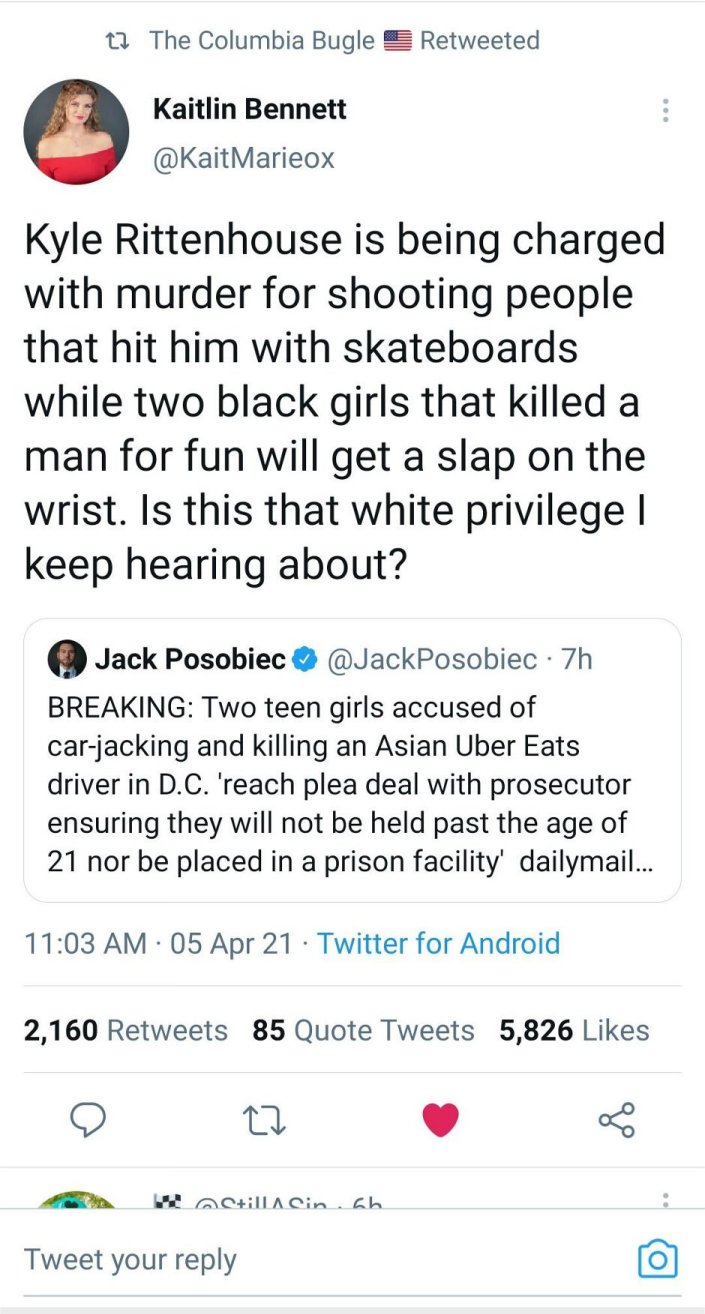Retweet this tweet using the arrows icon

coord(267,1119)
